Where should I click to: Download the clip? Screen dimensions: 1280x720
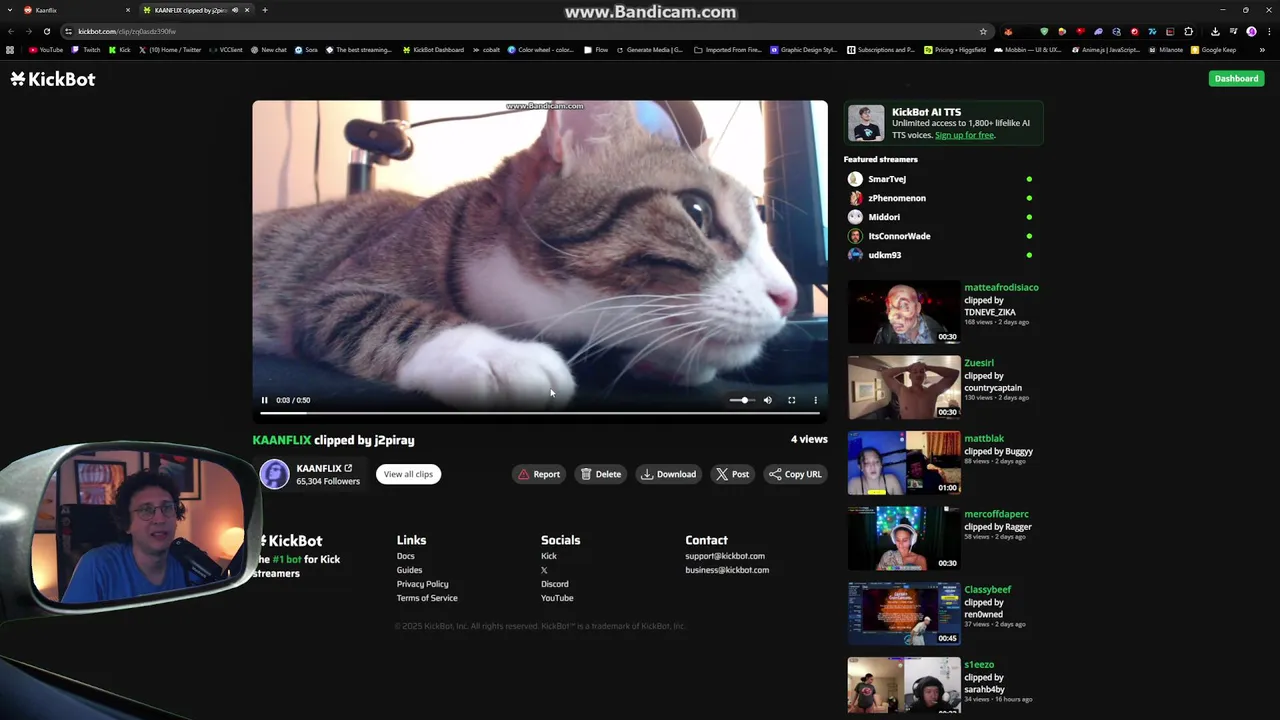coord(669,474)
